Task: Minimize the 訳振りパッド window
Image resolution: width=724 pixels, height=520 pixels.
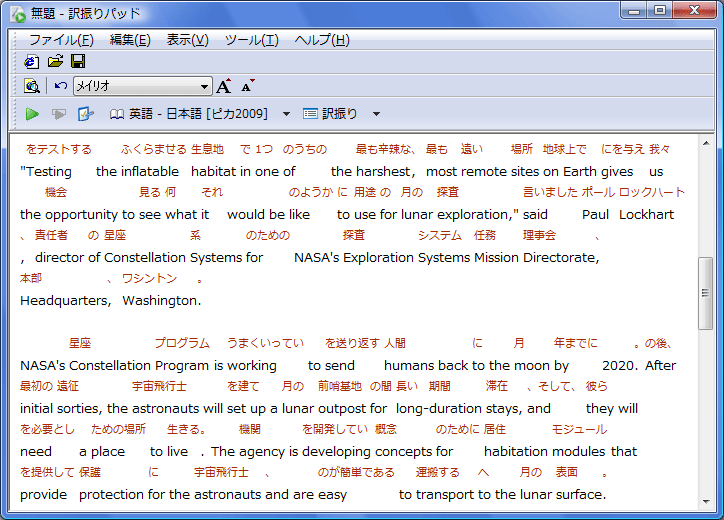Action: 634,11
